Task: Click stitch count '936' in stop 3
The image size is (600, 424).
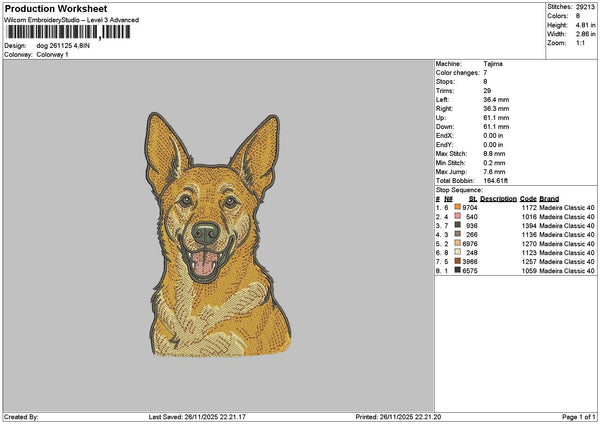Action: point(472,226)
